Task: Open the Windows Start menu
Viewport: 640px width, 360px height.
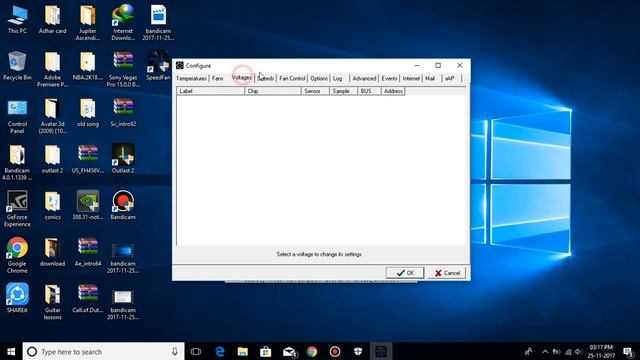Action: 11,351
